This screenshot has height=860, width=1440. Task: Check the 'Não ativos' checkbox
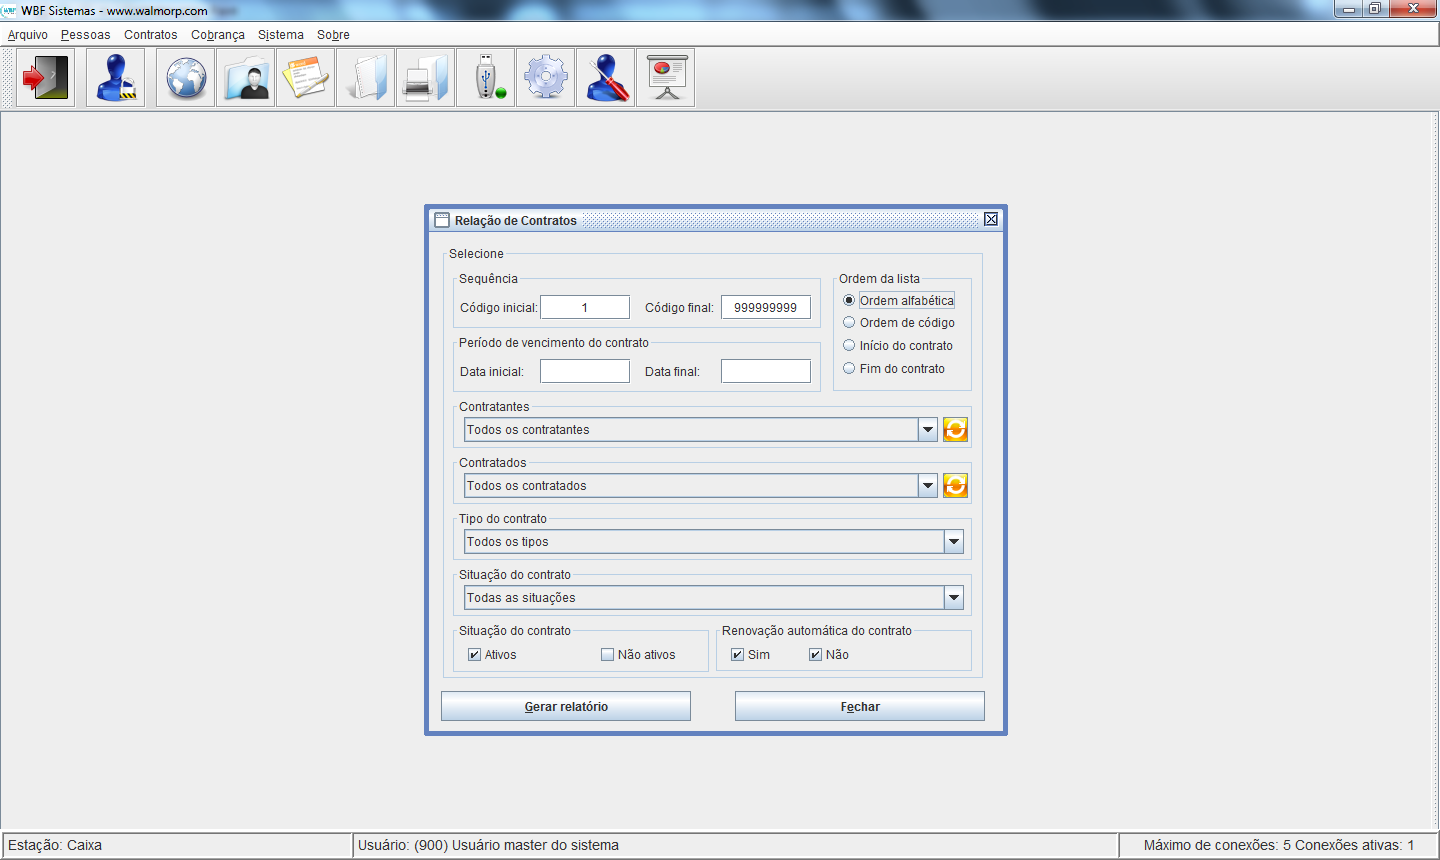click(607, 655)
